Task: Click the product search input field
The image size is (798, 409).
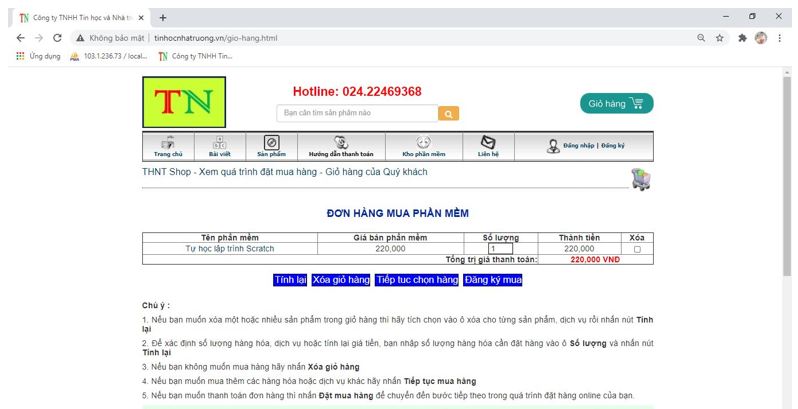Action: pos(357,113)
